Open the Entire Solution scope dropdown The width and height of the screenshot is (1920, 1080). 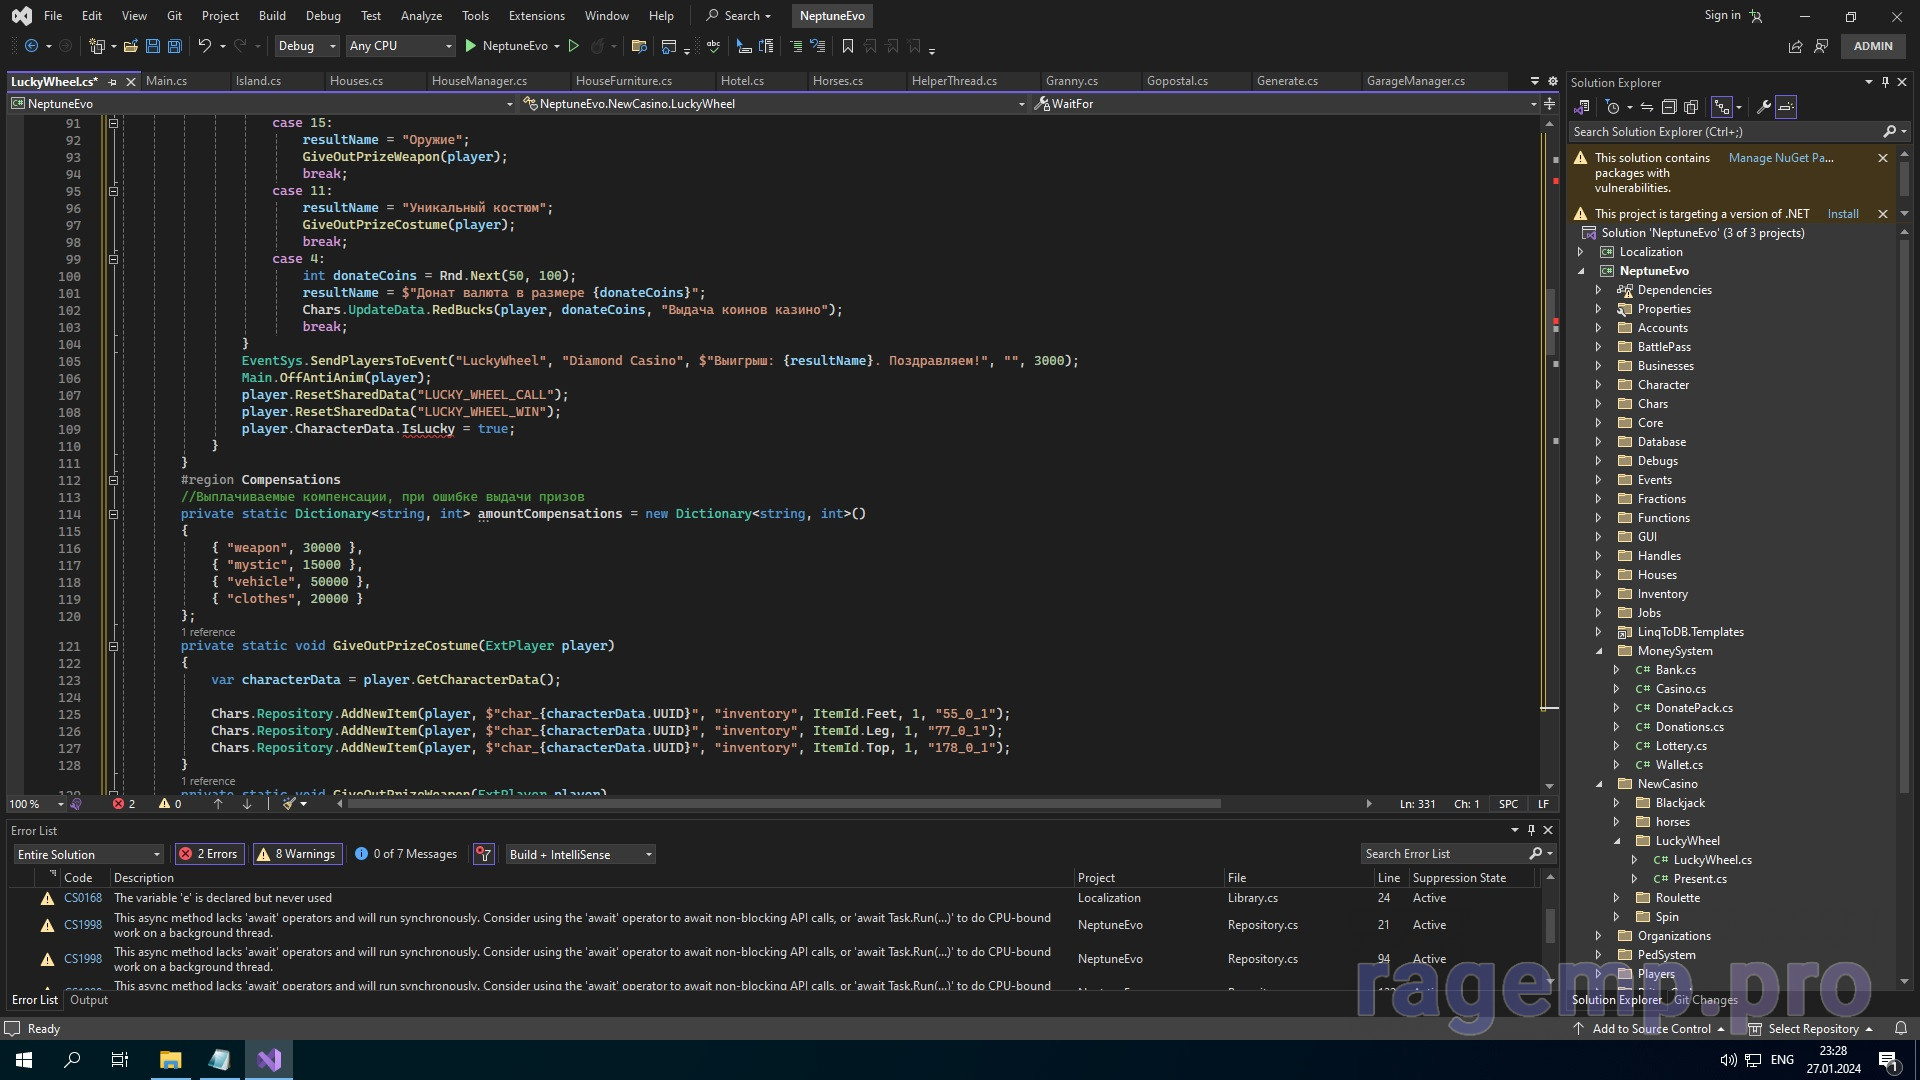(x=88, y=854)
